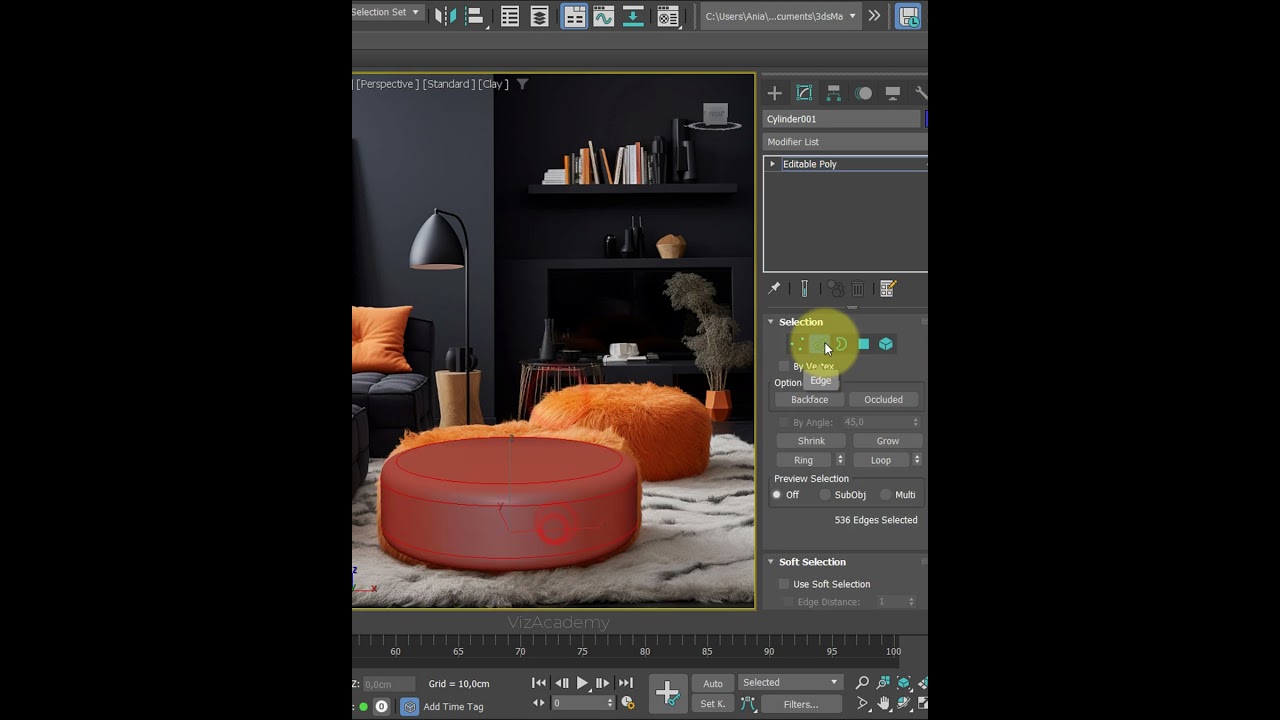This screenshot has width=1280, height=720.
Task: Open the Material Editor icon
Action: click(x=668, y=16)
